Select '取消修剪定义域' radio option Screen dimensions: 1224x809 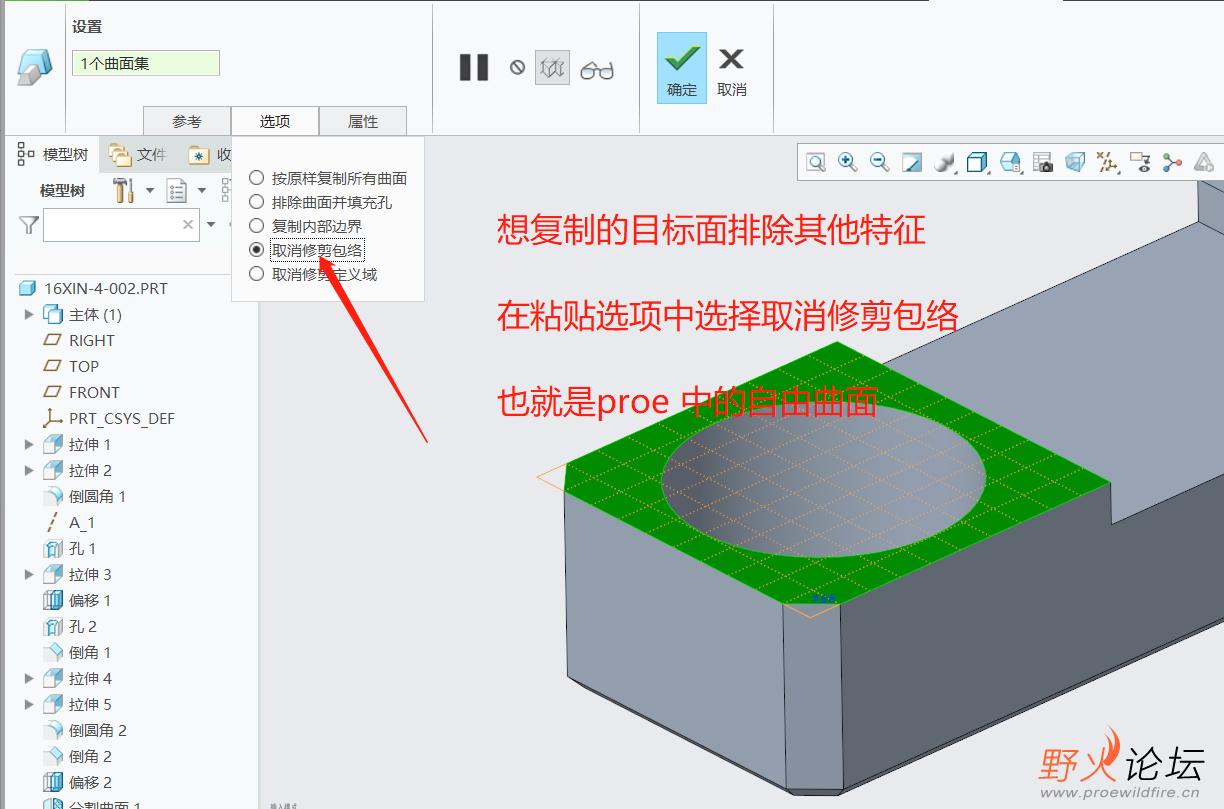pyautogui.click(x=257, y=274)
